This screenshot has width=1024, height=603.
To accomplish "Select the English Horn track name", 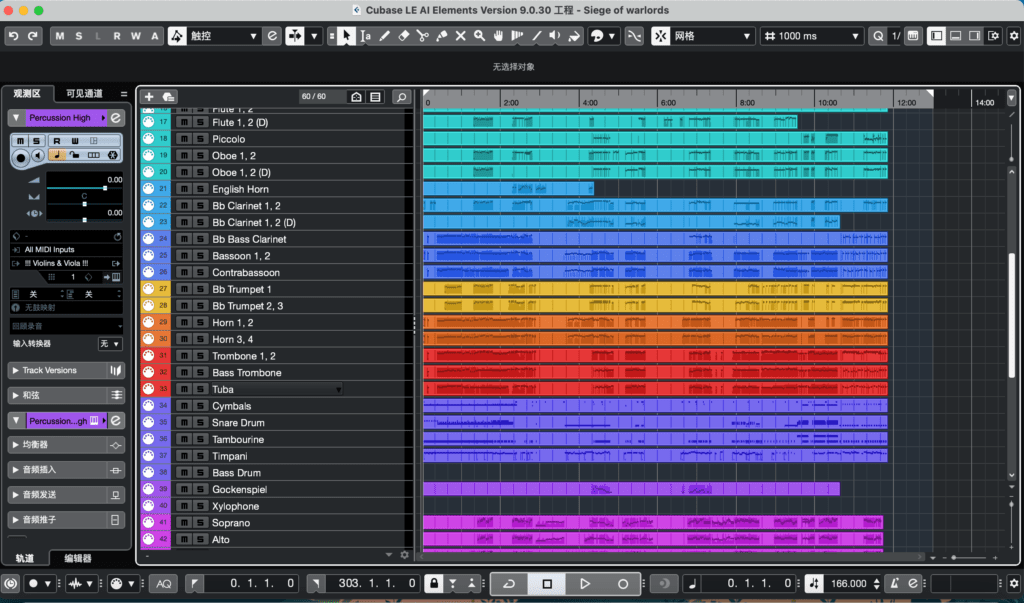I will (x=240, y=189).
